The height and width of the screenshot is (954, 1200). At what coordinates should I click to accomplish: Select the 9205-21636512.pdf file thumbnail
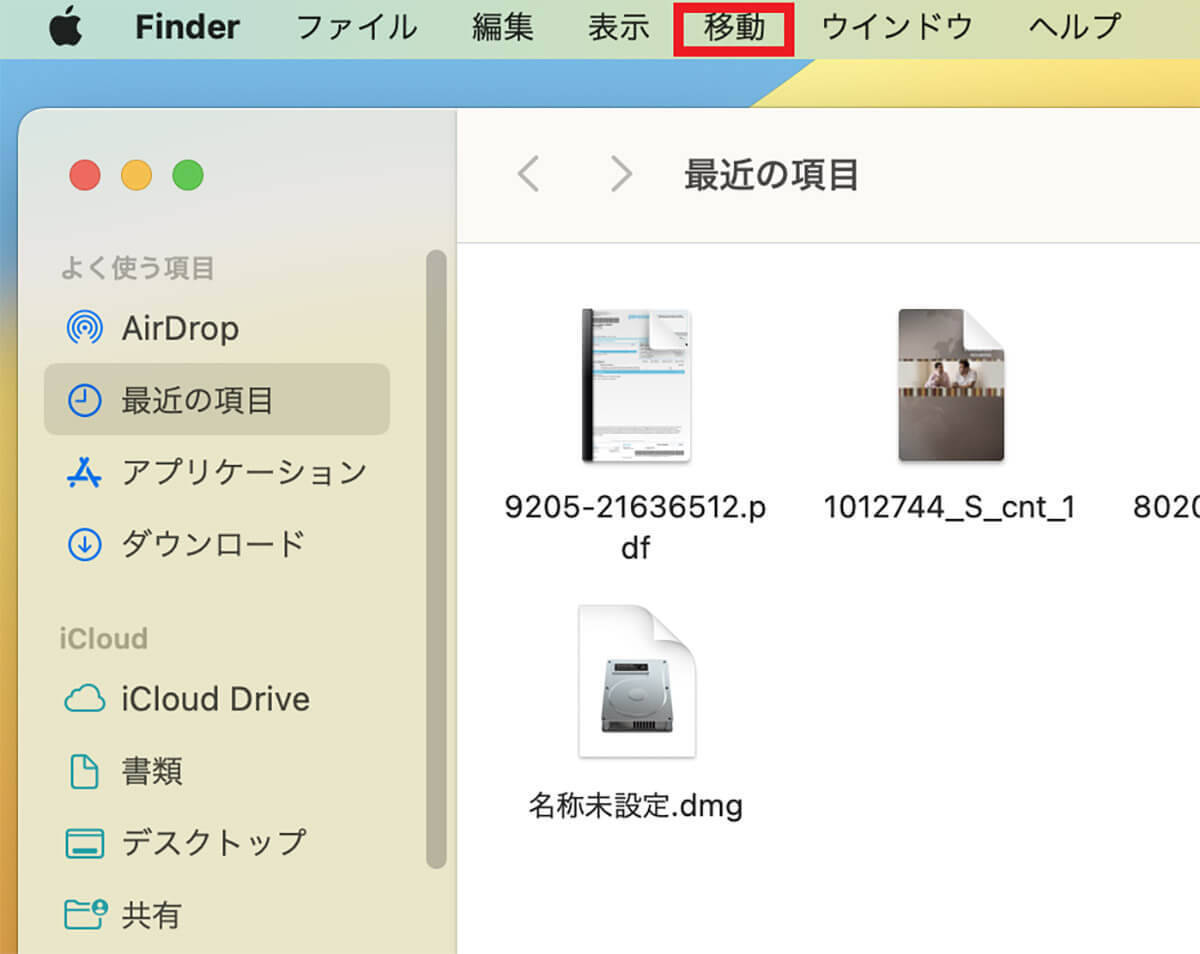pyautogui.click(x=636, y=386)
